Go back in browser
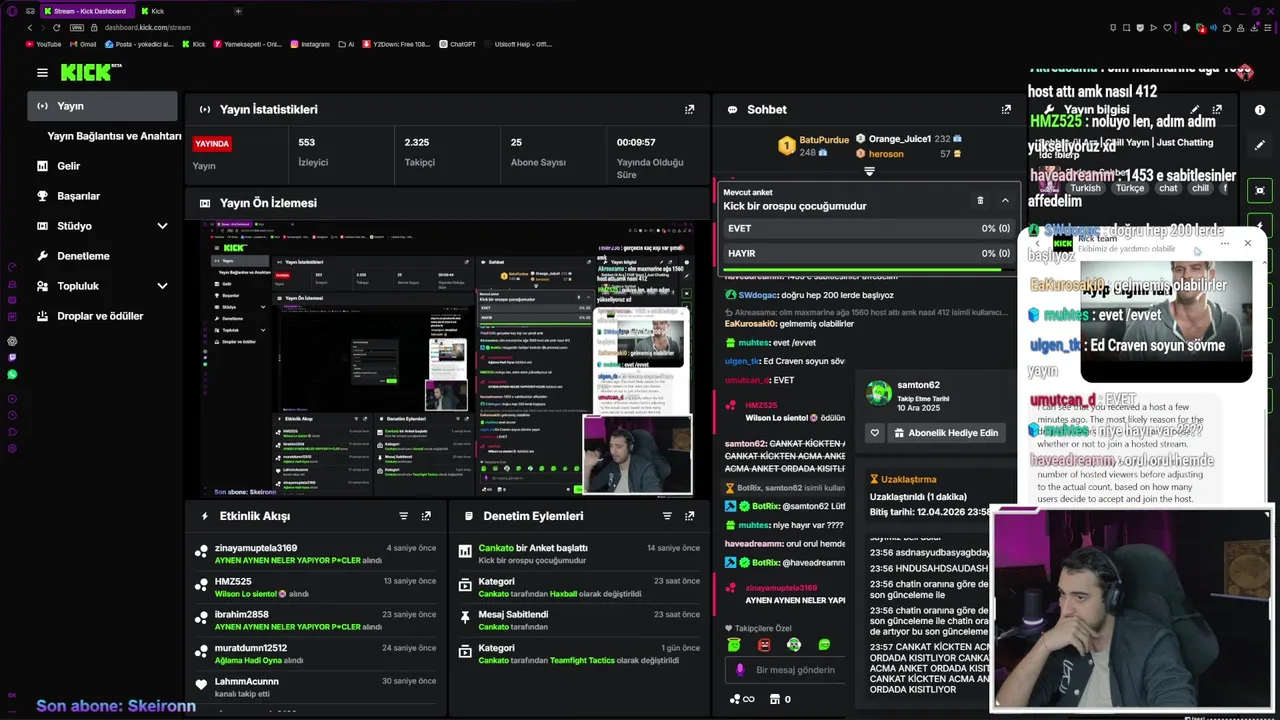This screenshot has height=720, width=1280. pos(29,28)
